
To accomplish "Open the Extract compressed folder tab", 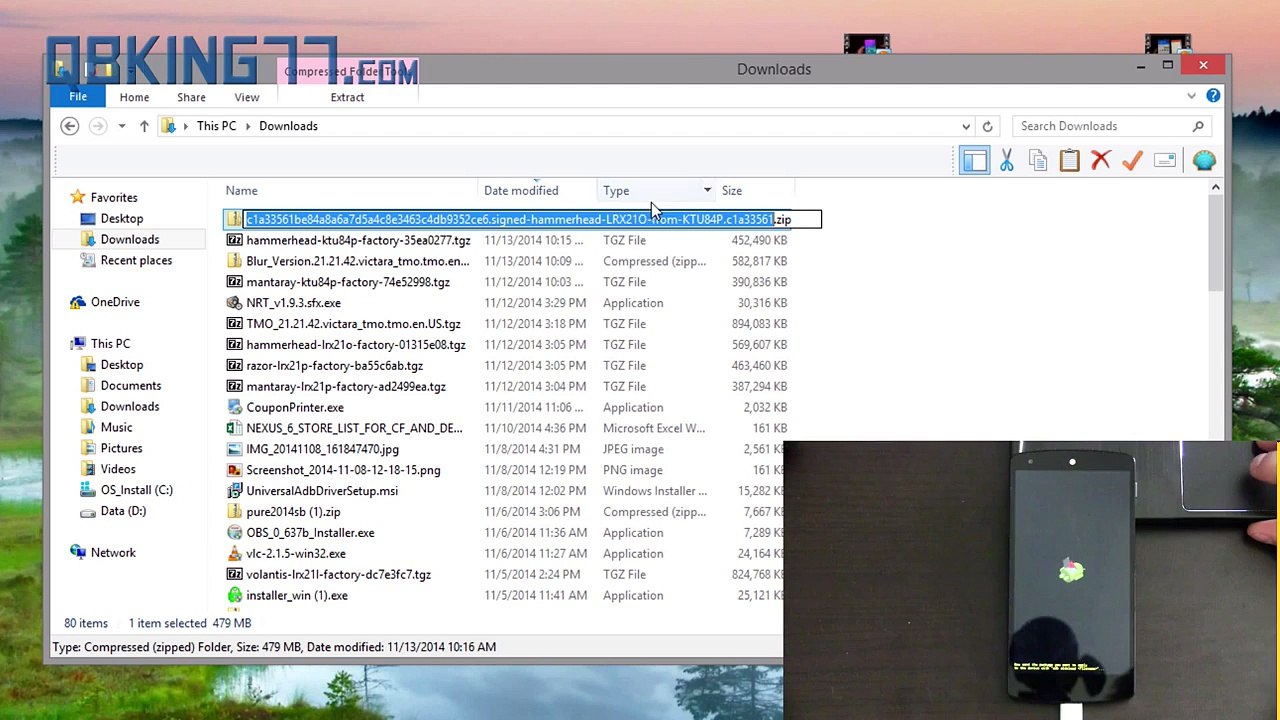I will coord(347,97).
